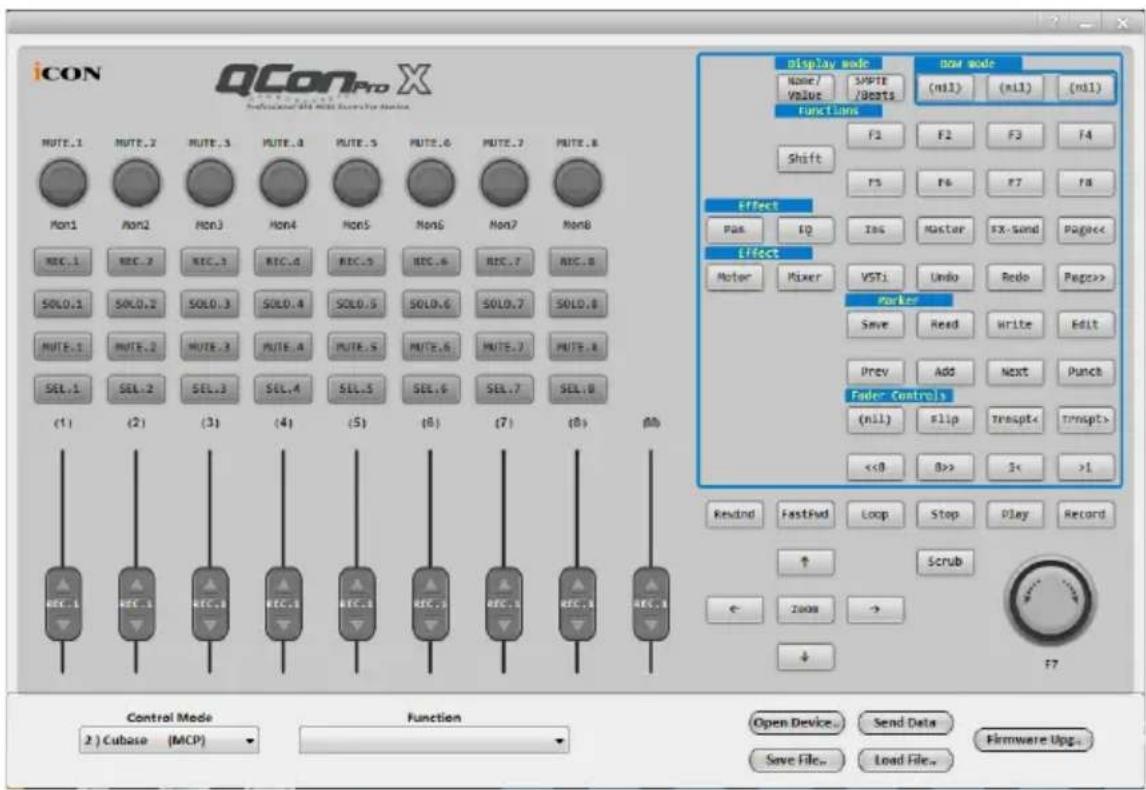
Task: Click the VSTi button
Action: pyautogui.click(x=875, y=277)
